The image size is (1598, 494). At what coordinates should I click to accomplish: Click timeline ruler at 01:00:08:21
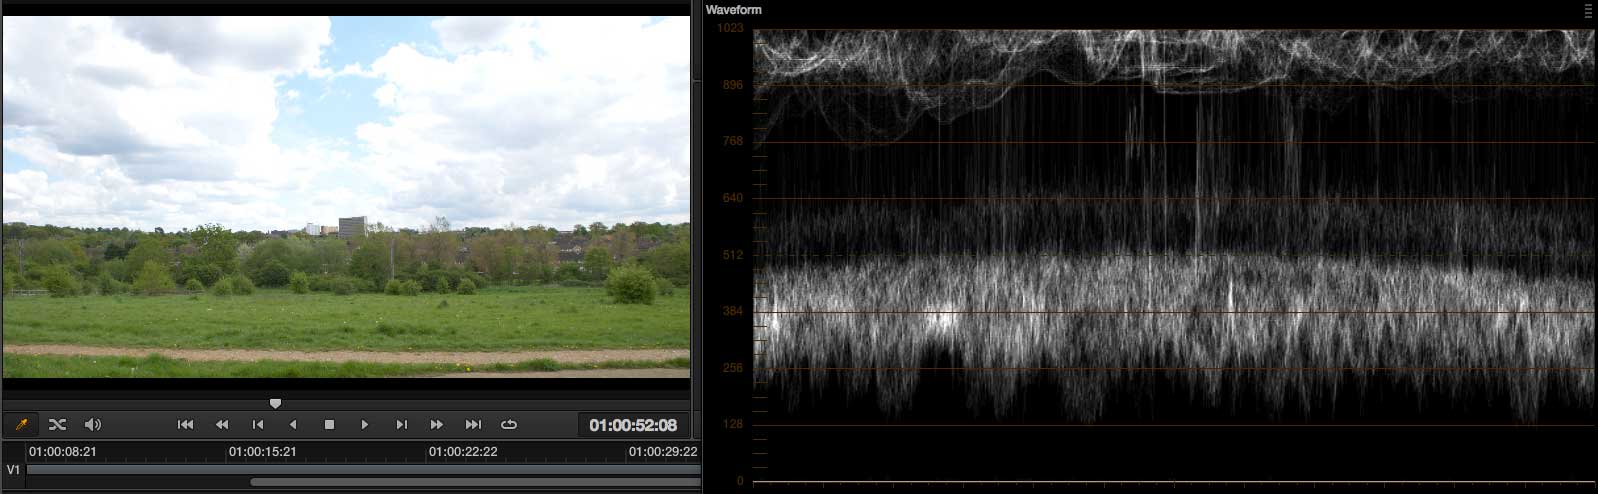click(x=62, y=452)
